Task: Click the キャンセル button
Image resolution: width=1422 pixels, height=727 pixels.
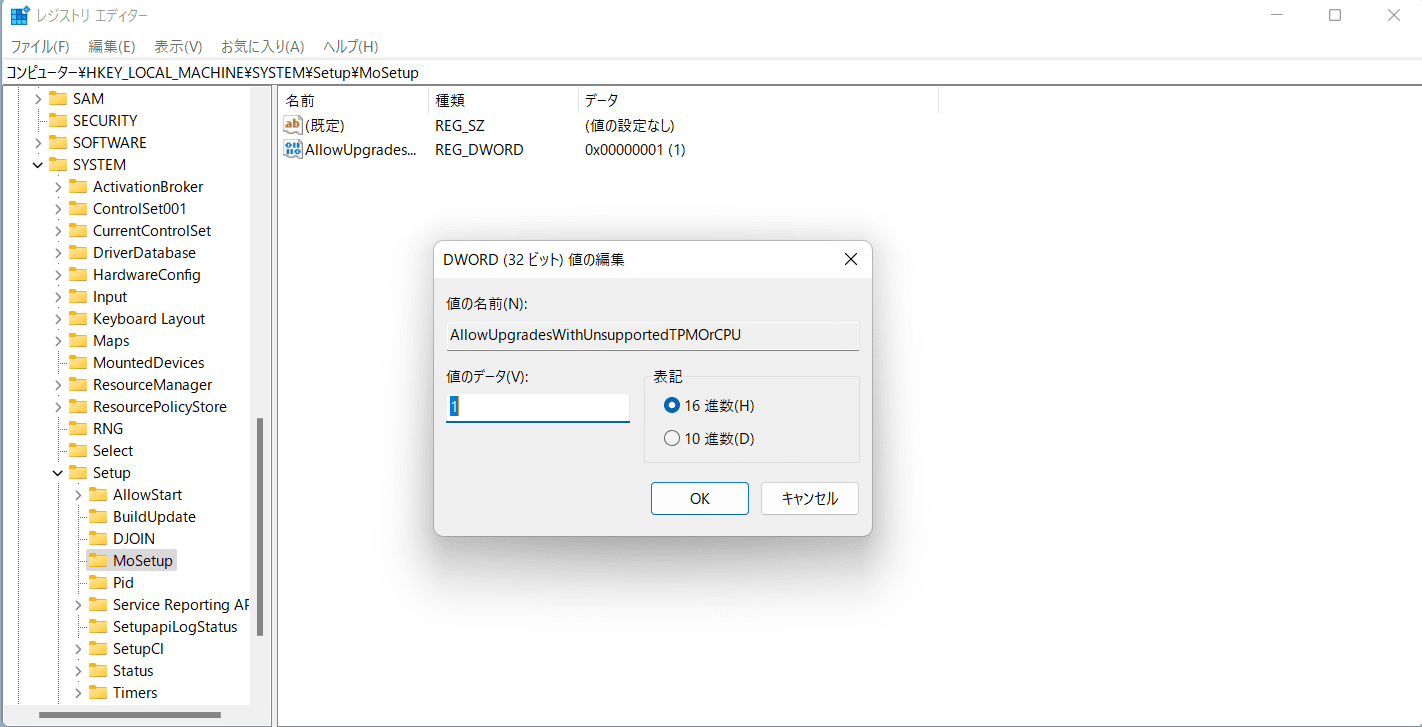Action: coord(809,499)
